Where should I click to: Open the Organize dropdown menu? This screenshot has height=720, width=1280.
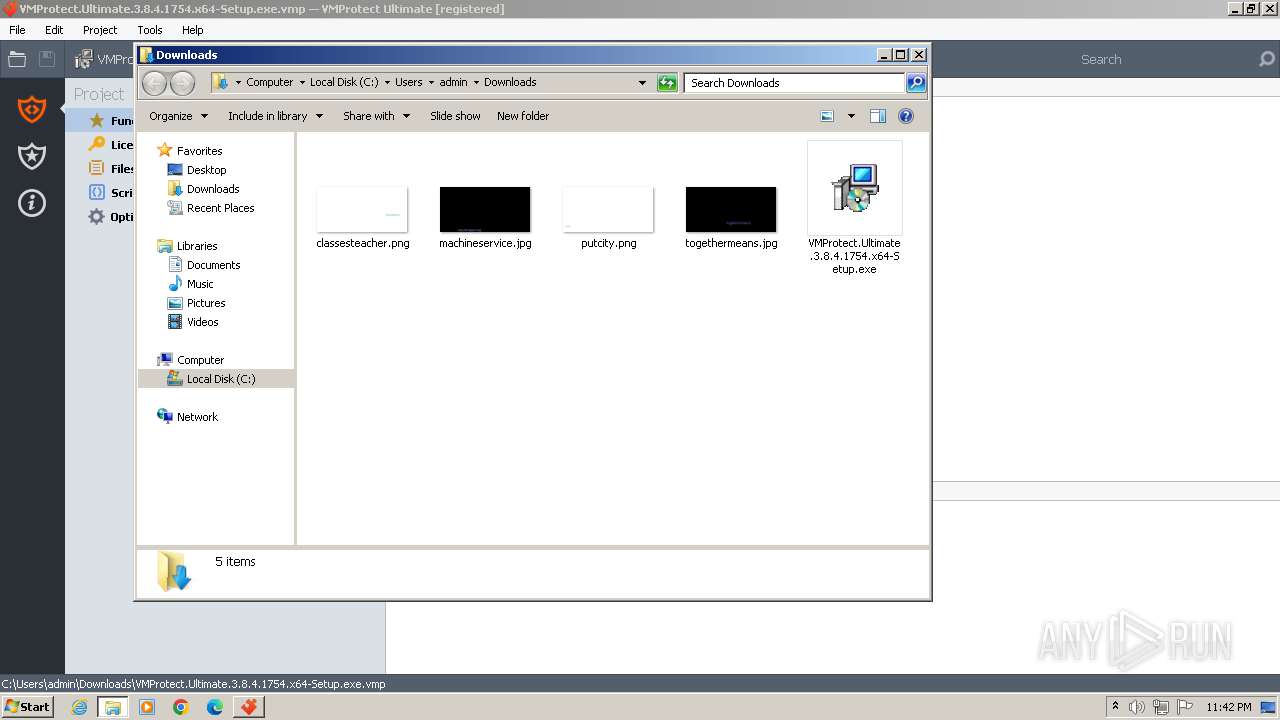(178, 116)
